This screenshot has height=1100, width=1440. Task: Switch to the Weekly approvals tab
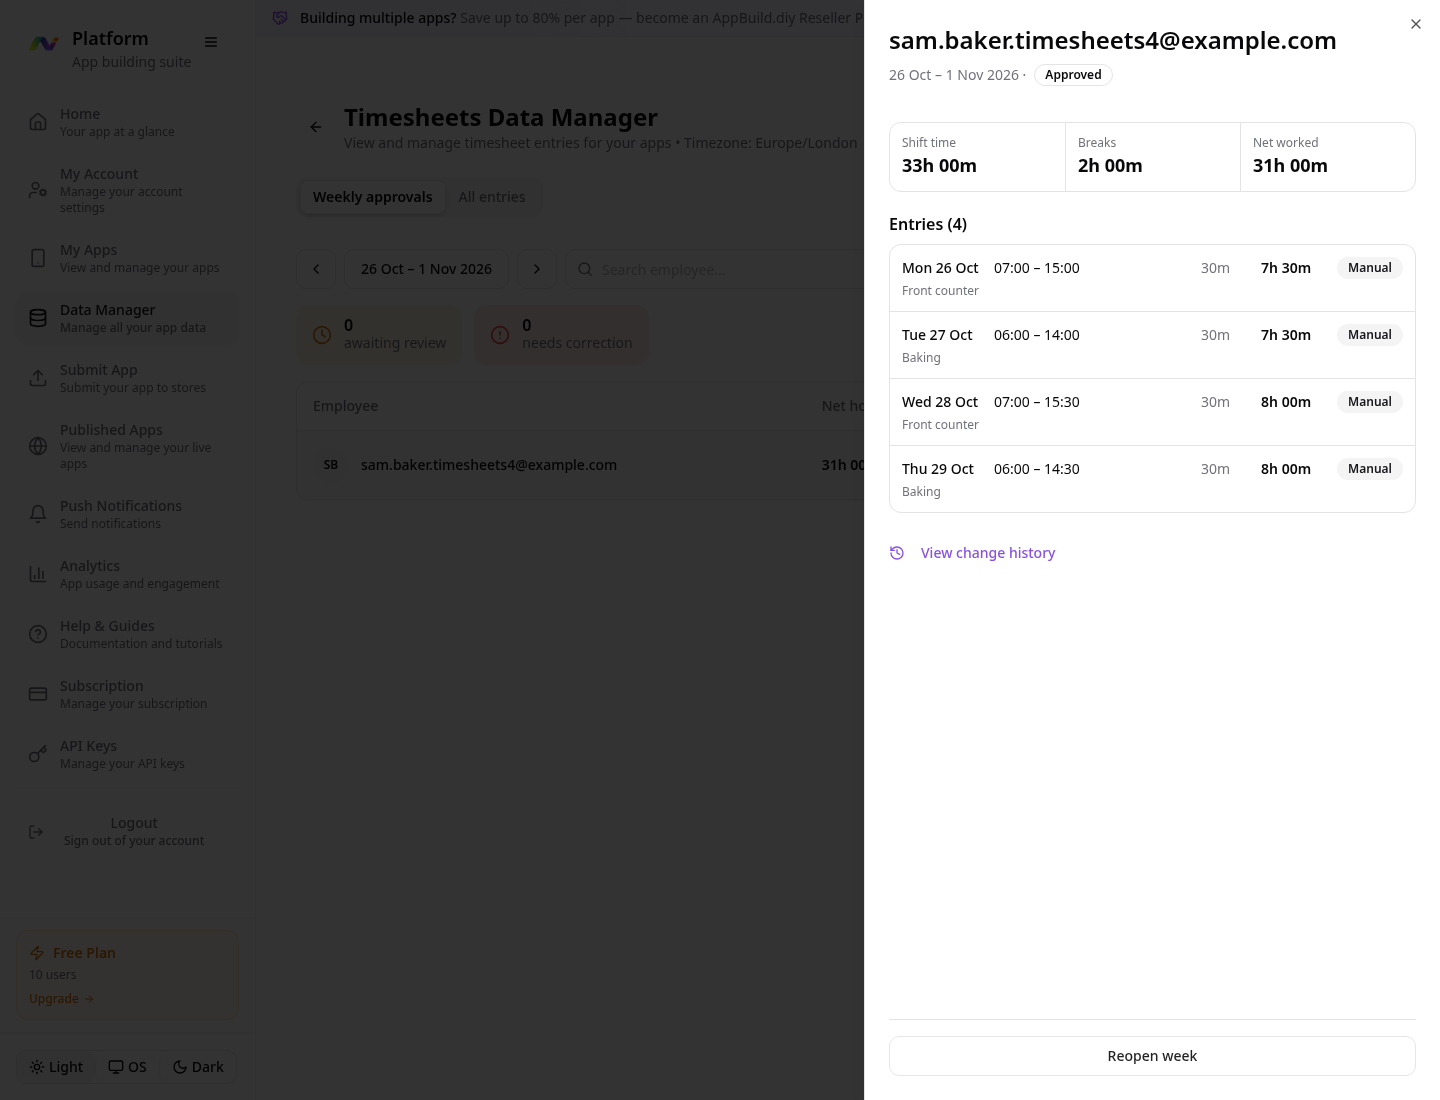click(373, 197)
